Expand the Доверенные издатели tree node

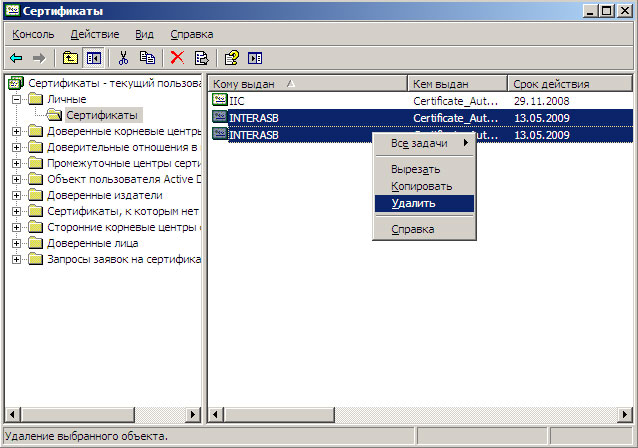pyautogui.click(x=17, y=195)
